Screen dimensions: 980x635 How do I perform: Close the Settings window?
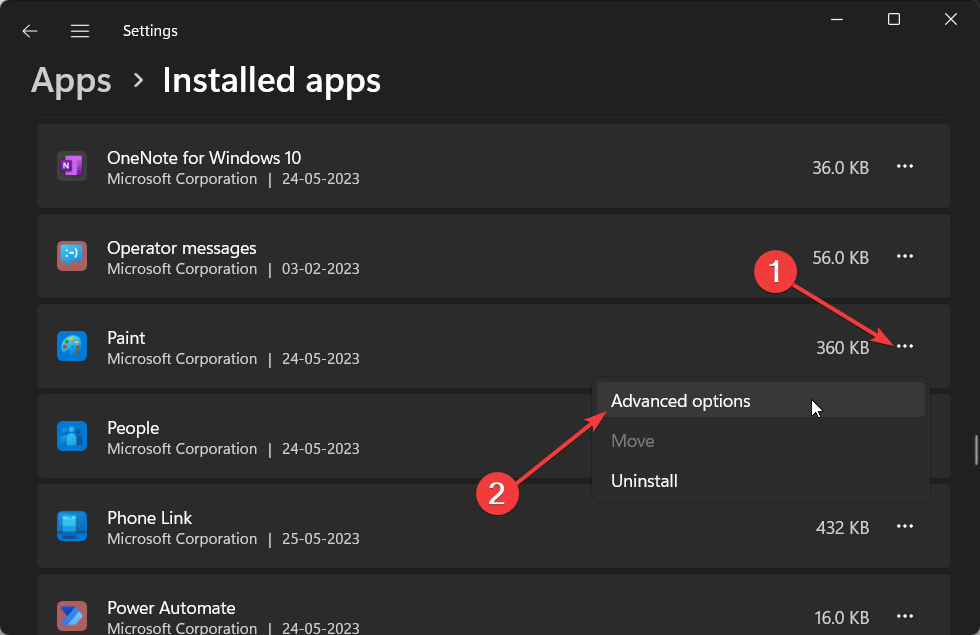coord(951,19)
